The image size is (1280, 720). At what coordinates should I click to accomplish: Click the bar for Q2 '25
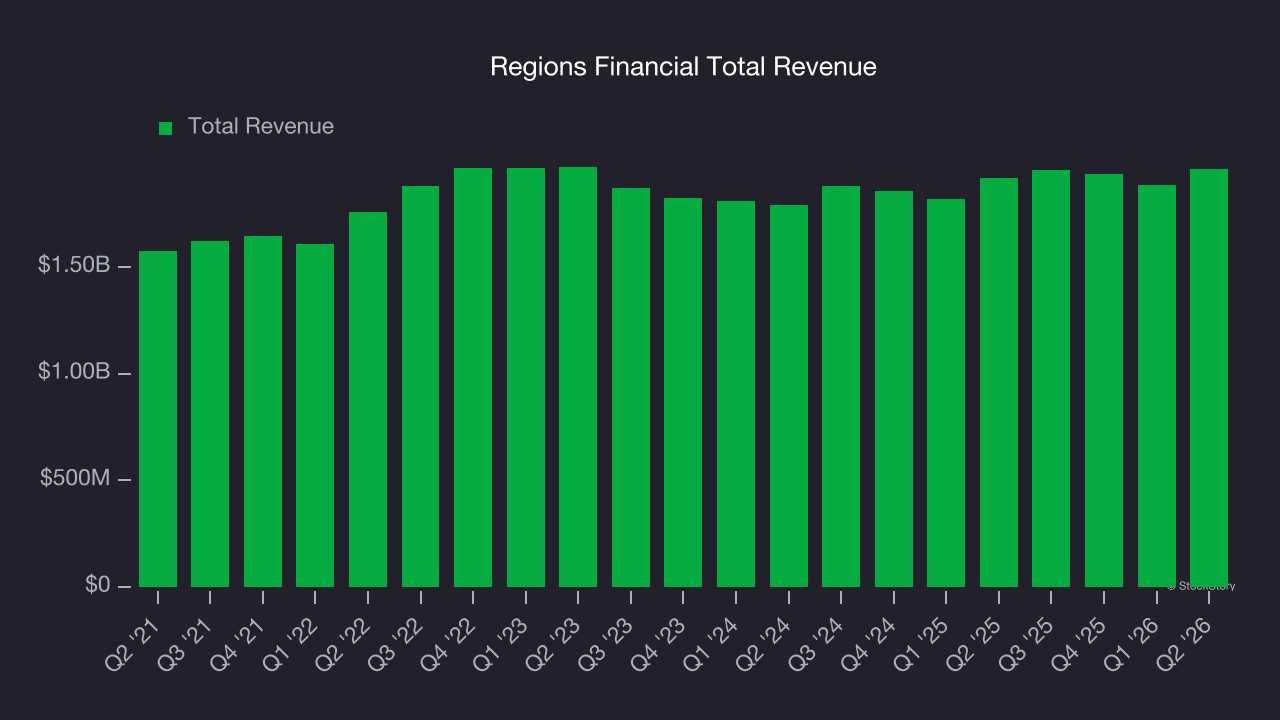click(999, 382)
